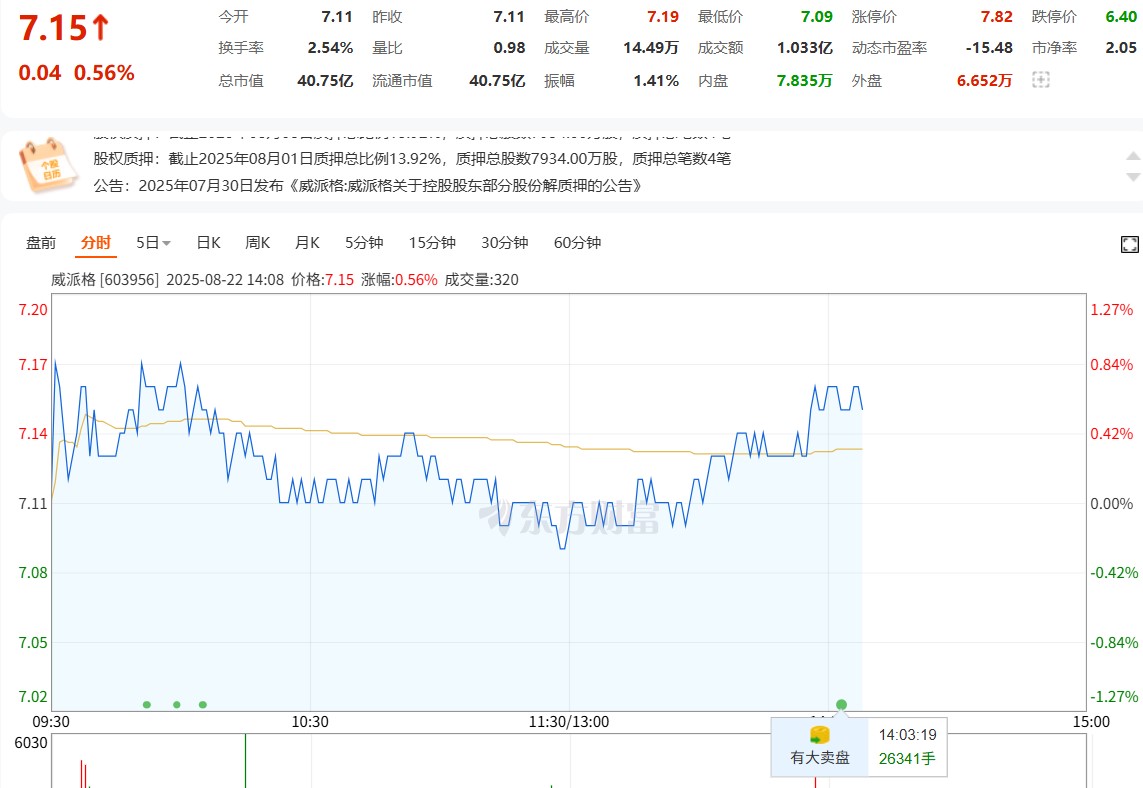Click the current price 7.15
1143x788 pixels.
tap(53, 28)
